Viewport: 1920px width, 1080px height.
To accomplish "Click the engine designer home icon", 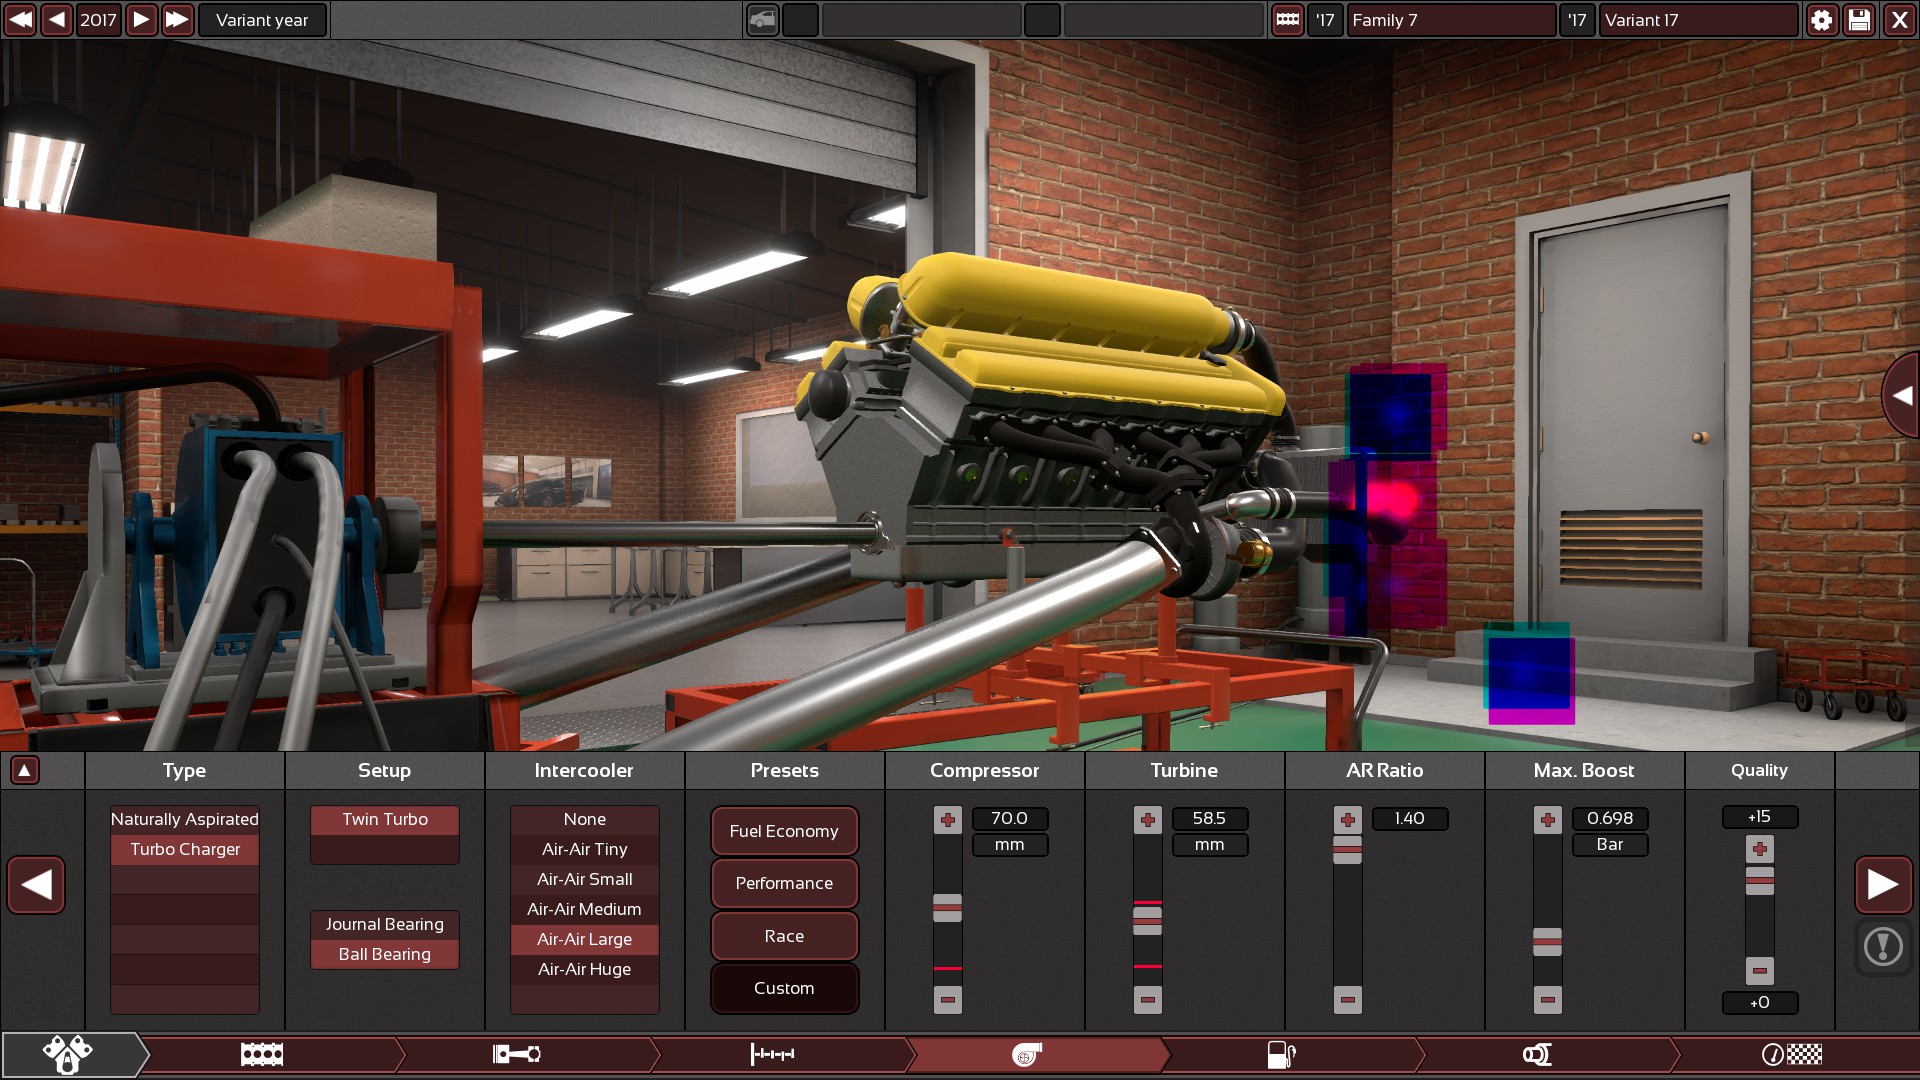I will [x=67, y=1054].
